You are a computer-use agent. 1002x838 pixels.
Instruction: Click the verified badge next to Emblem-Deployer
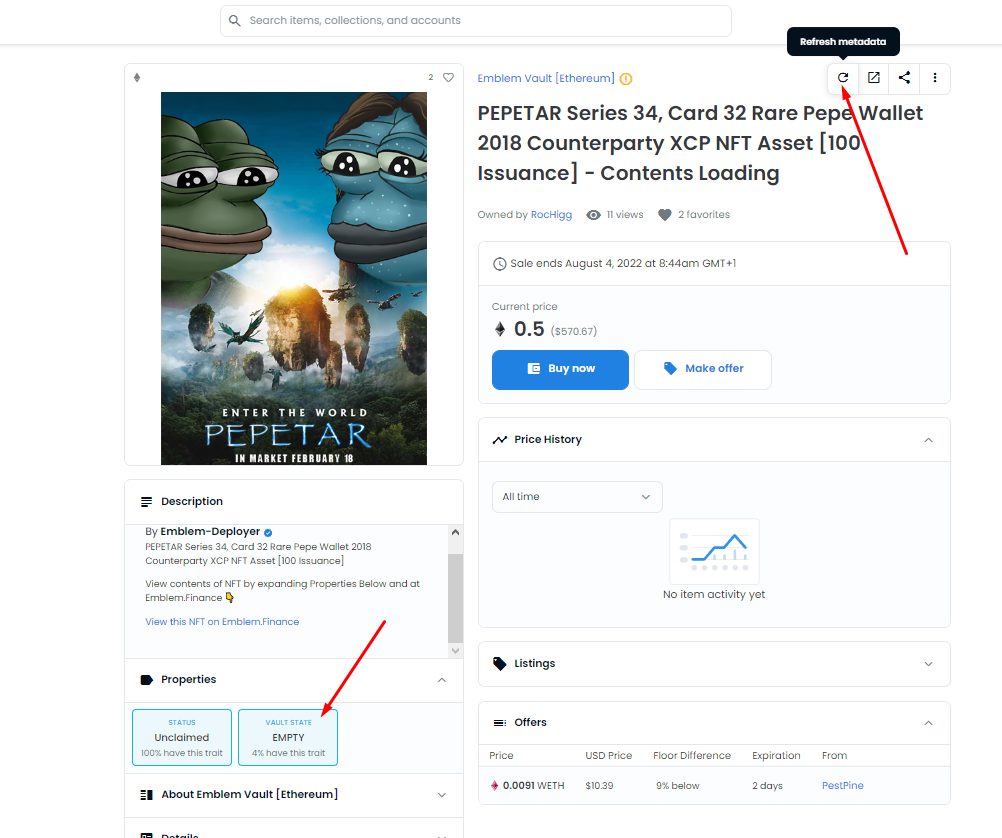pos(268,532)
